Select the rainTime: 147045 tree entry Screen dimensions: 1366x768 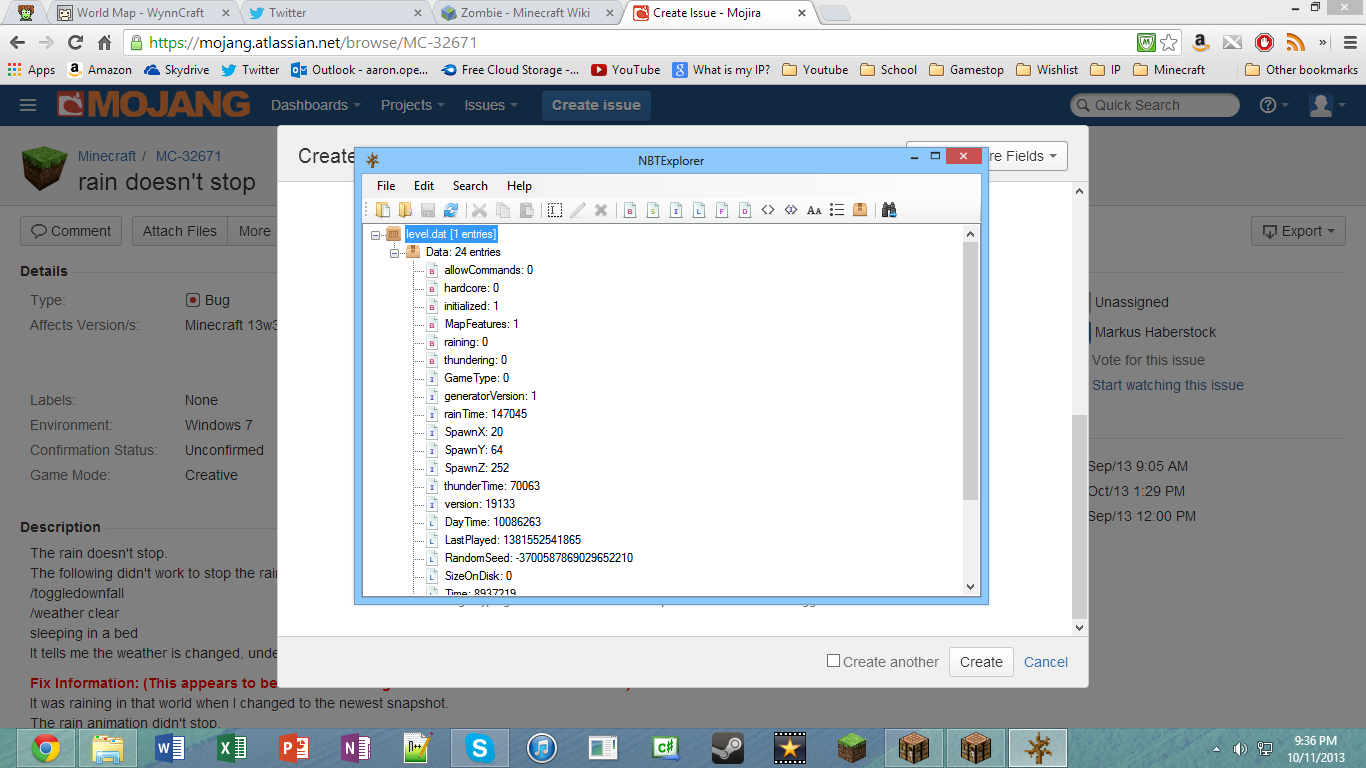pyautogui.click(x=485, y=414)
